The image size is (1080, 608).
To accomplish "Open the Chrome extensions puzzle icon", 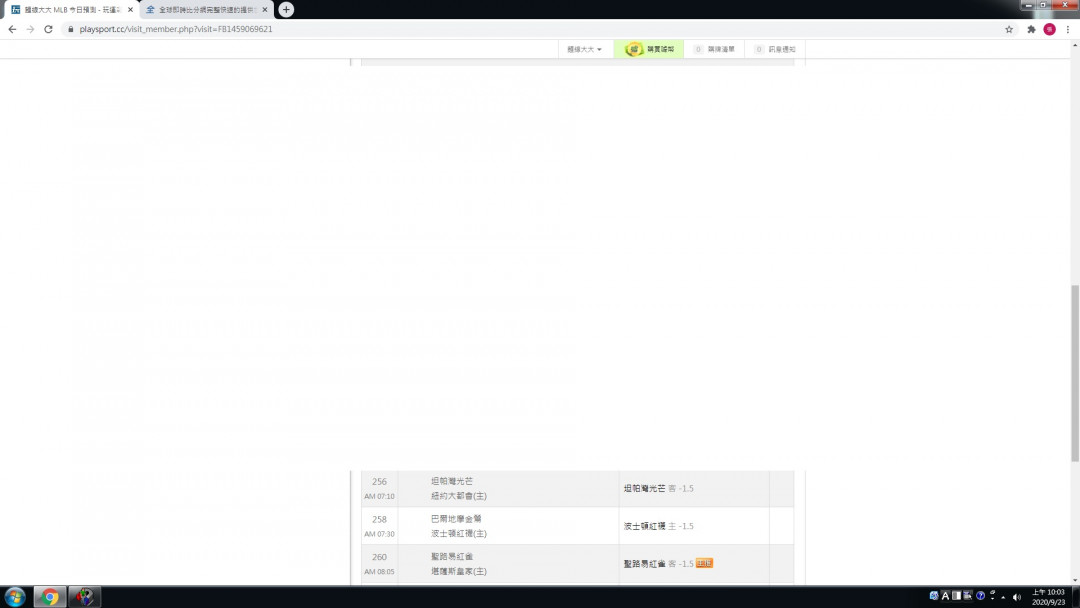I will [x=1031, y=29].
